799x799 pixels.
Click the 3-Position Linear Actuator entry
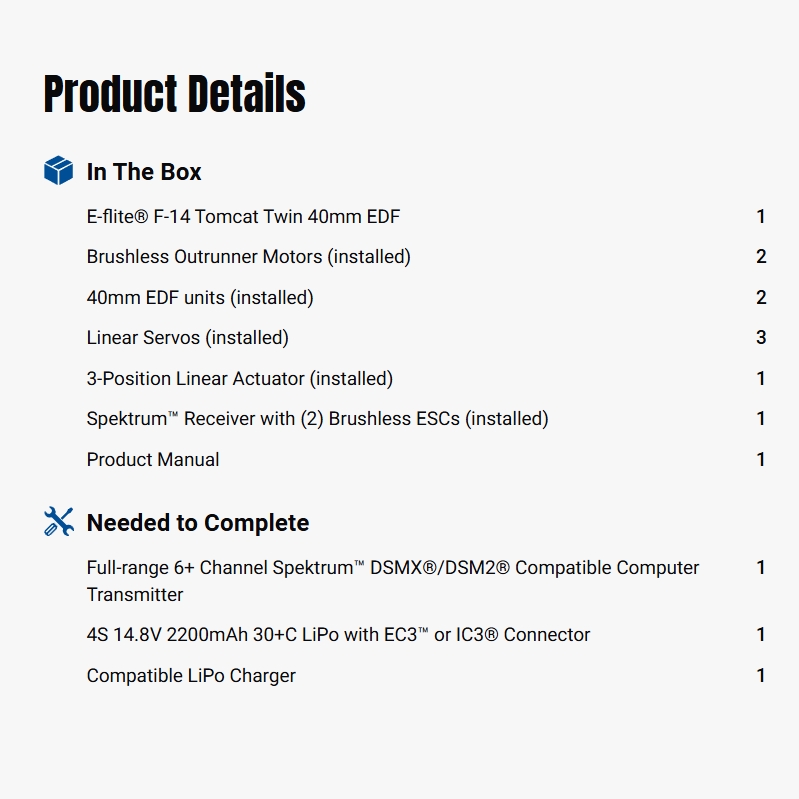tap(240, 378)
